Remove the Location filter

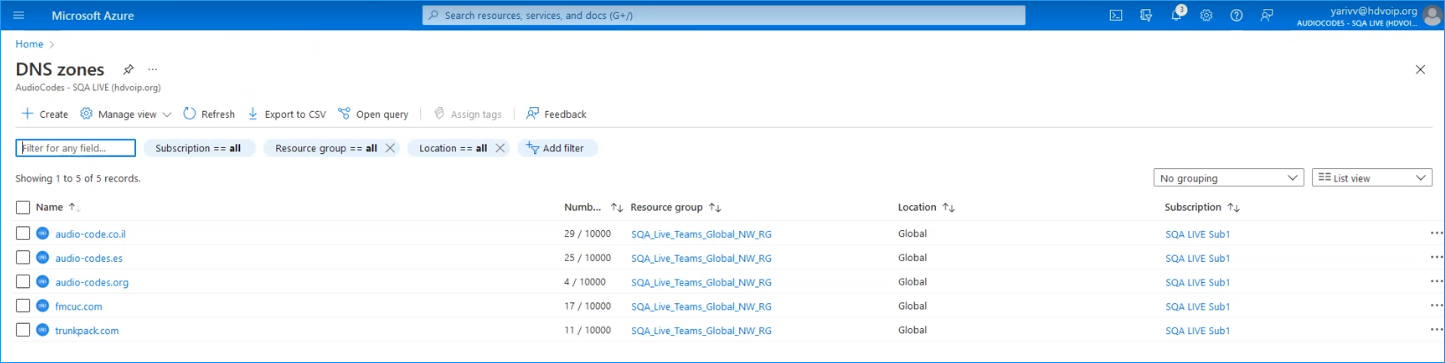pos(500,148)
